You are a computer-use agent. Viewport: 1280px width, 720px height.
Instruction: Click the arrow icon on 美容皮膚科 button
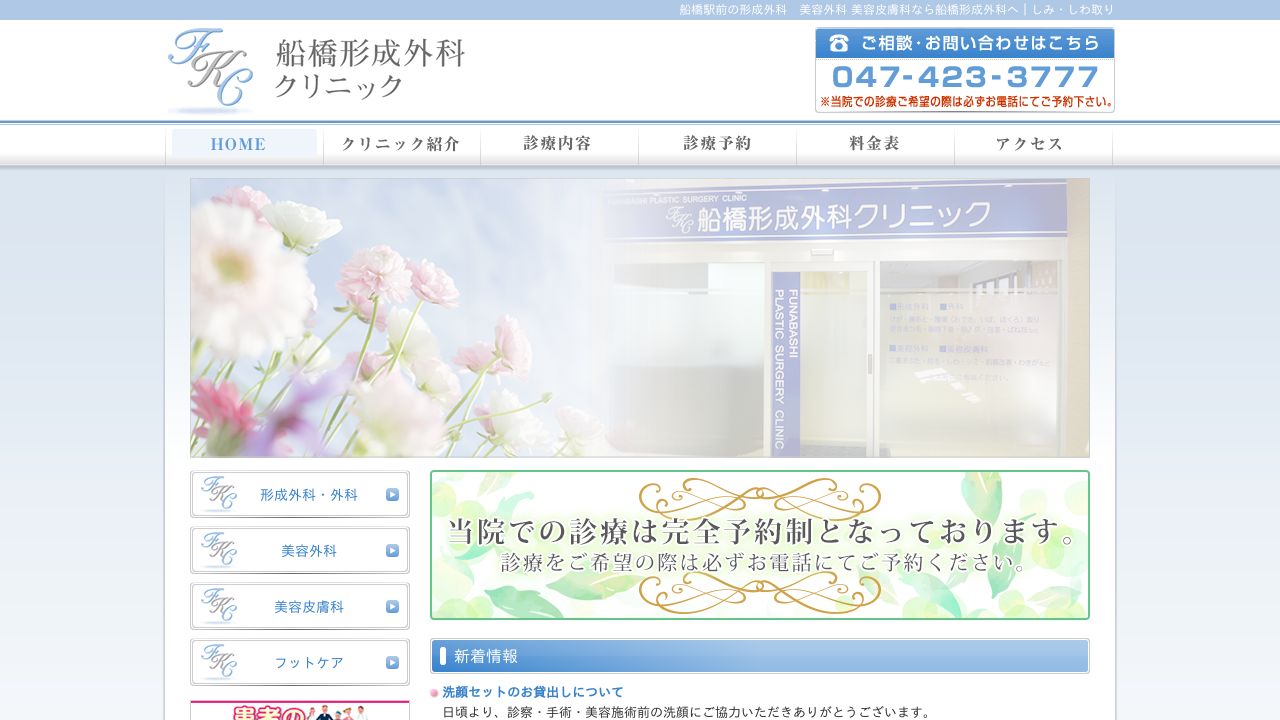point(391,605)
